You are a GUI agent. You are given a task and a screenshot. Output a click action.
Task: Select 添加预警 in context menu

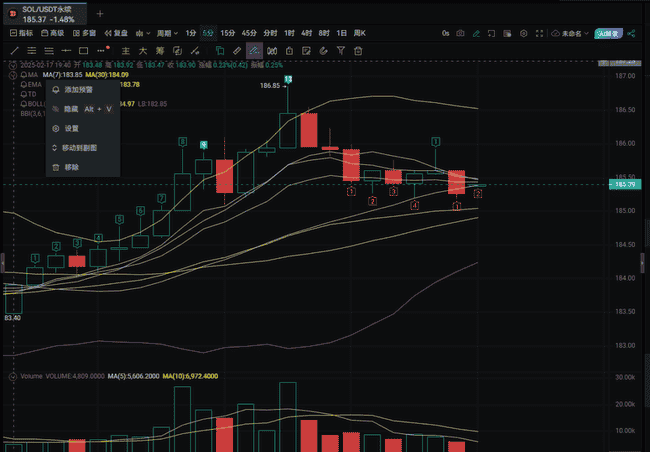[x=78, y=89]
